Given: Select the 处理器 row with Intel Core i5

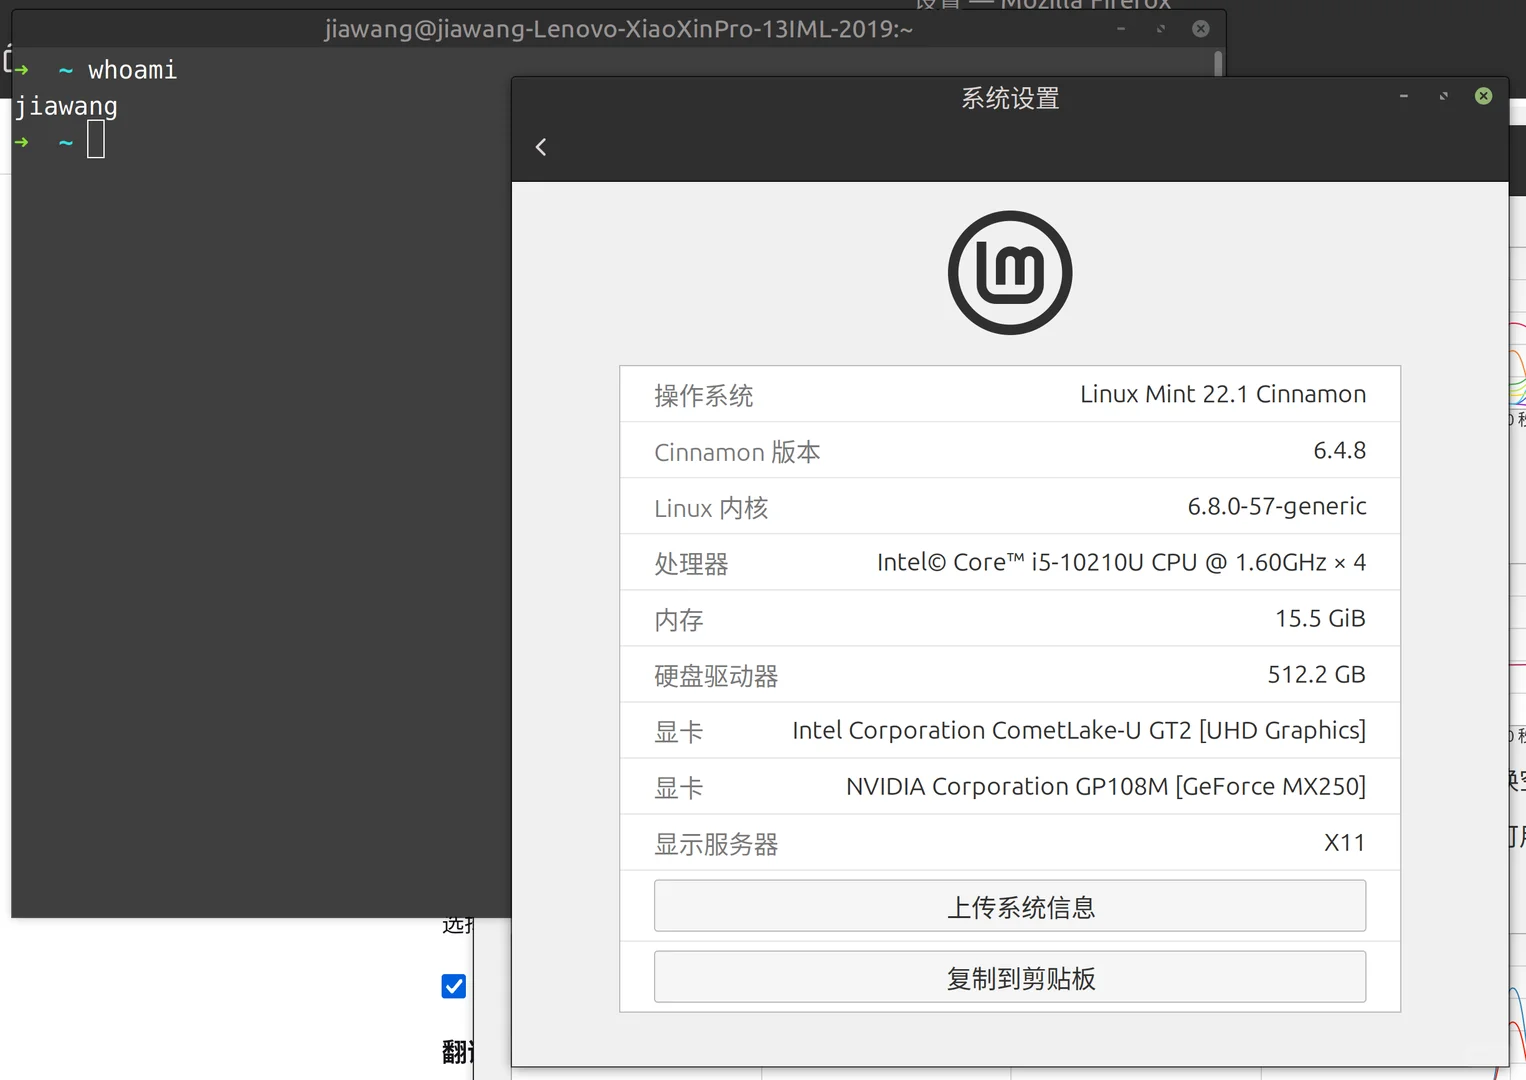Looking at the screenshot, I should pyautogui.click(x=1009, y=562).
